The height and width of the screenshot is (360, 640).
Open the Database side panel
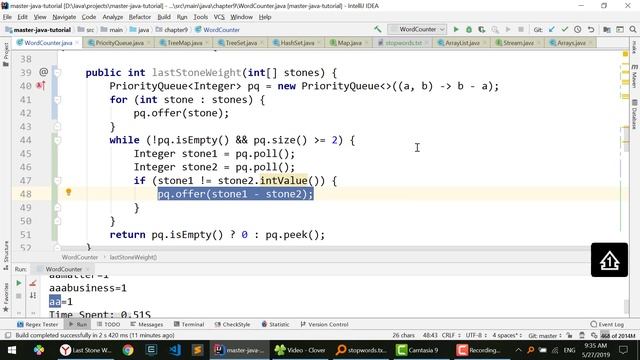(634, 114)
